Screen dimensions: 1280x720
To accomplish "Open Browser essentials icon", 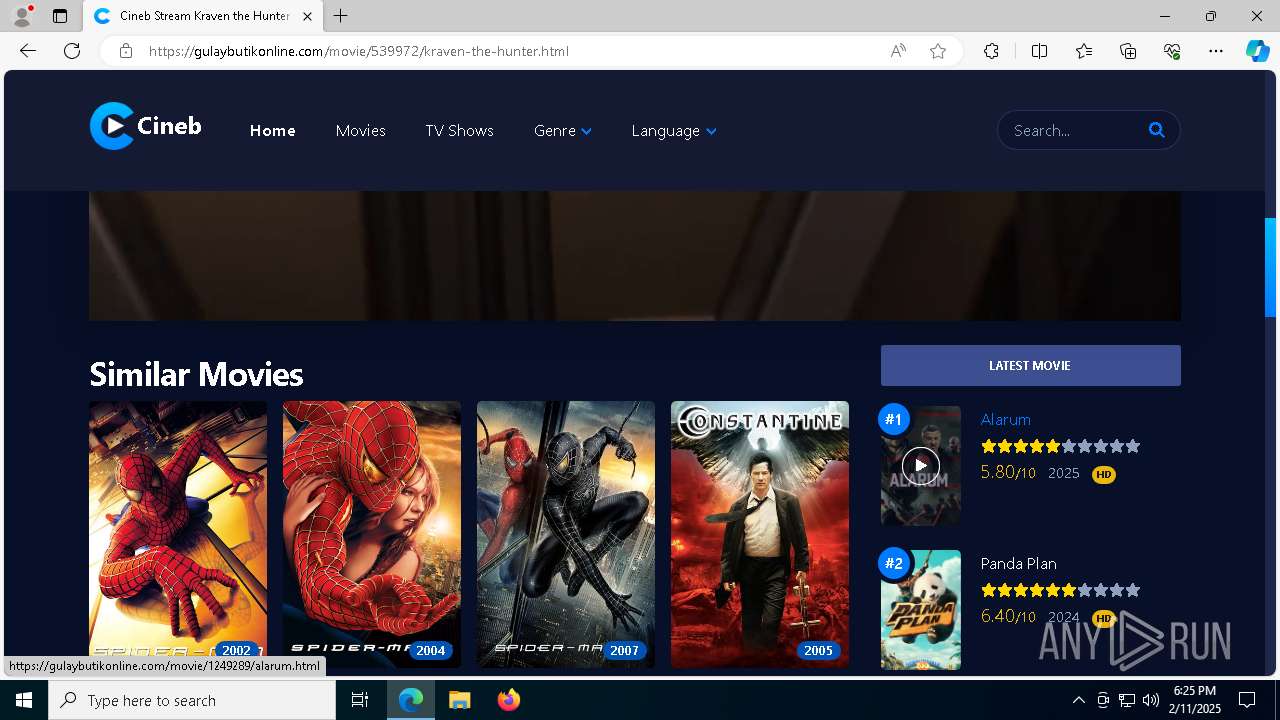I will point(1172,51).
